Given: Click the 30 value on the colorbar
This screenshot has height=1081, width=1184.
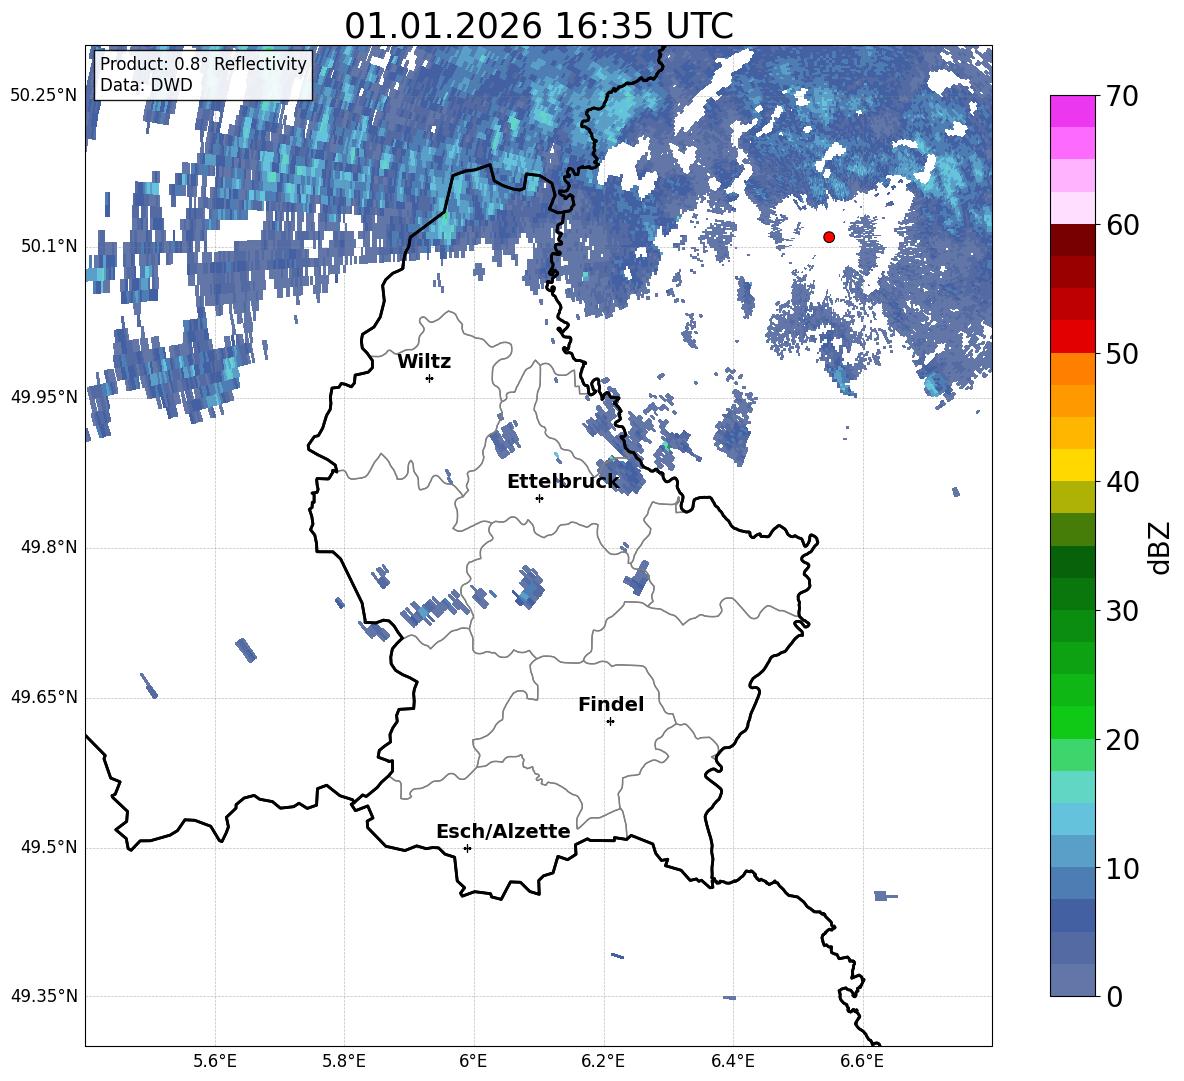Looking at the screenshot, I should [1122, 611].
